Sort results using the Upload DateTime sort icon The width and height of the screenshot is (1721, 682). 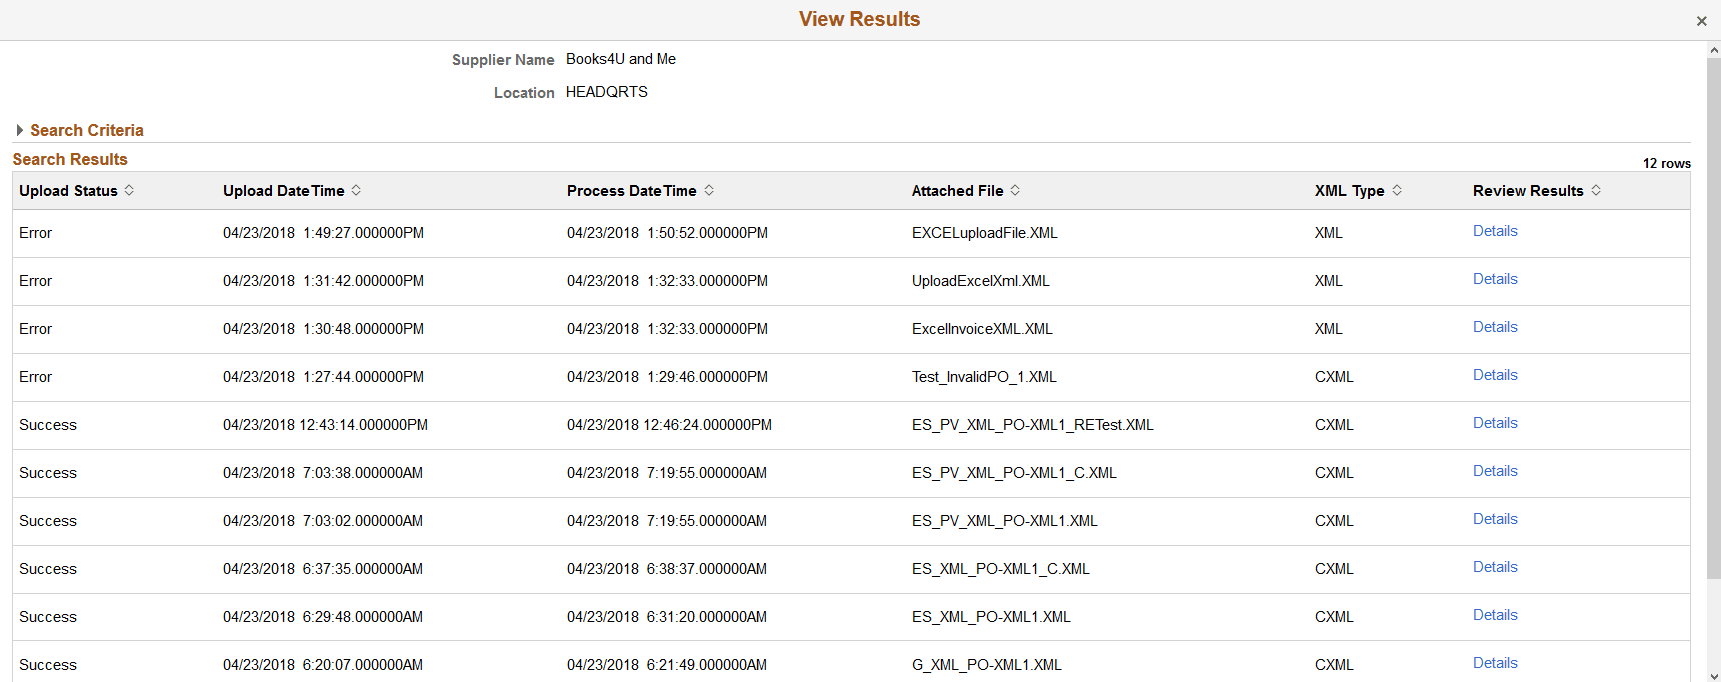click(x=357, y=190)
